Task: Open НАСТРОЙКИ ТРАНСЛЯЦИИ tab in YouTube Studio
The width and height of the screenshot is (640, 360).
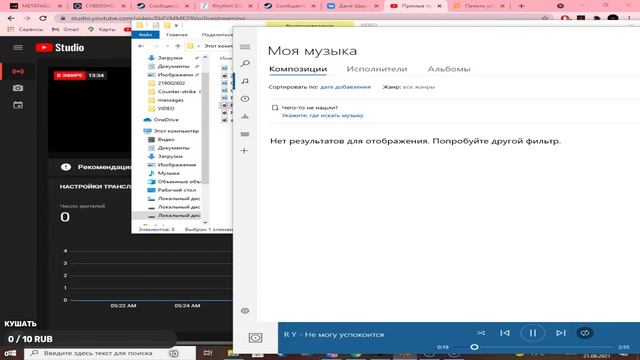Action: (96, 187)
